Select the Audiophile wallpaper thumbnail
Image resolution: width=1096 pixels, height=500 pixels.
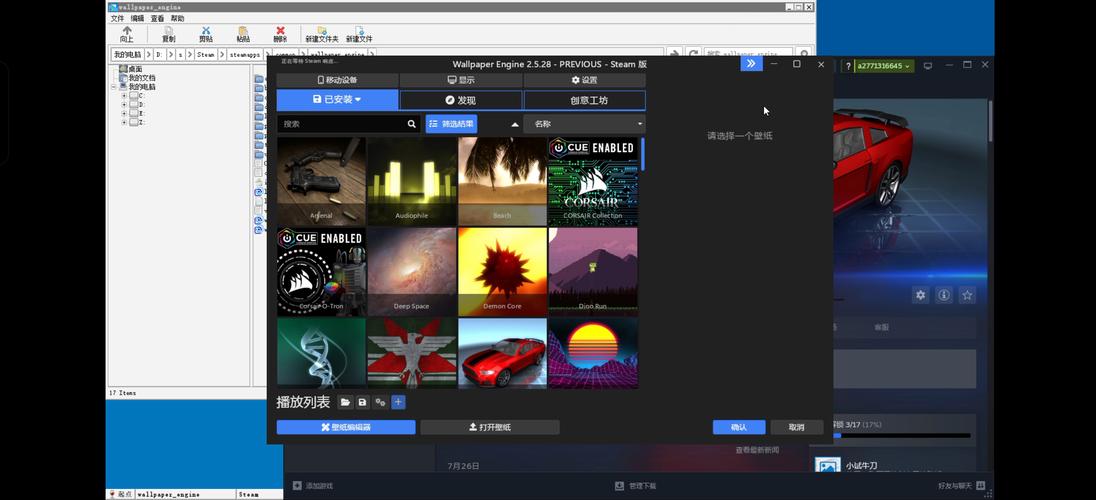412,181
